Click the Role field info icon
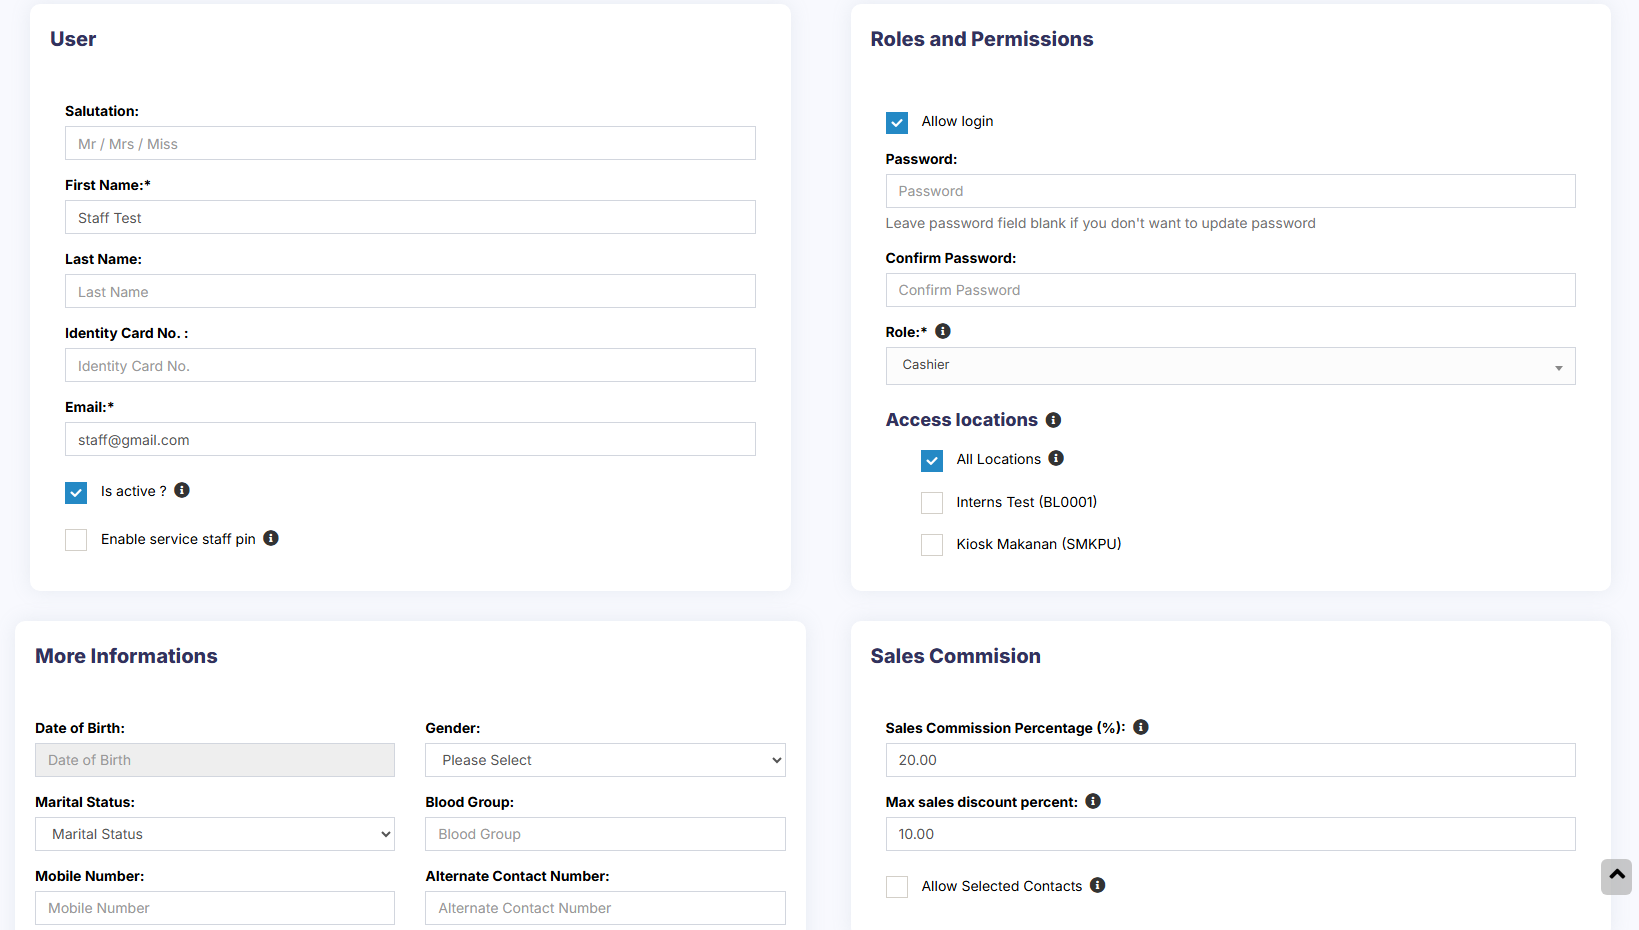This screenshot has width=1639, height=930. [942, 331]
